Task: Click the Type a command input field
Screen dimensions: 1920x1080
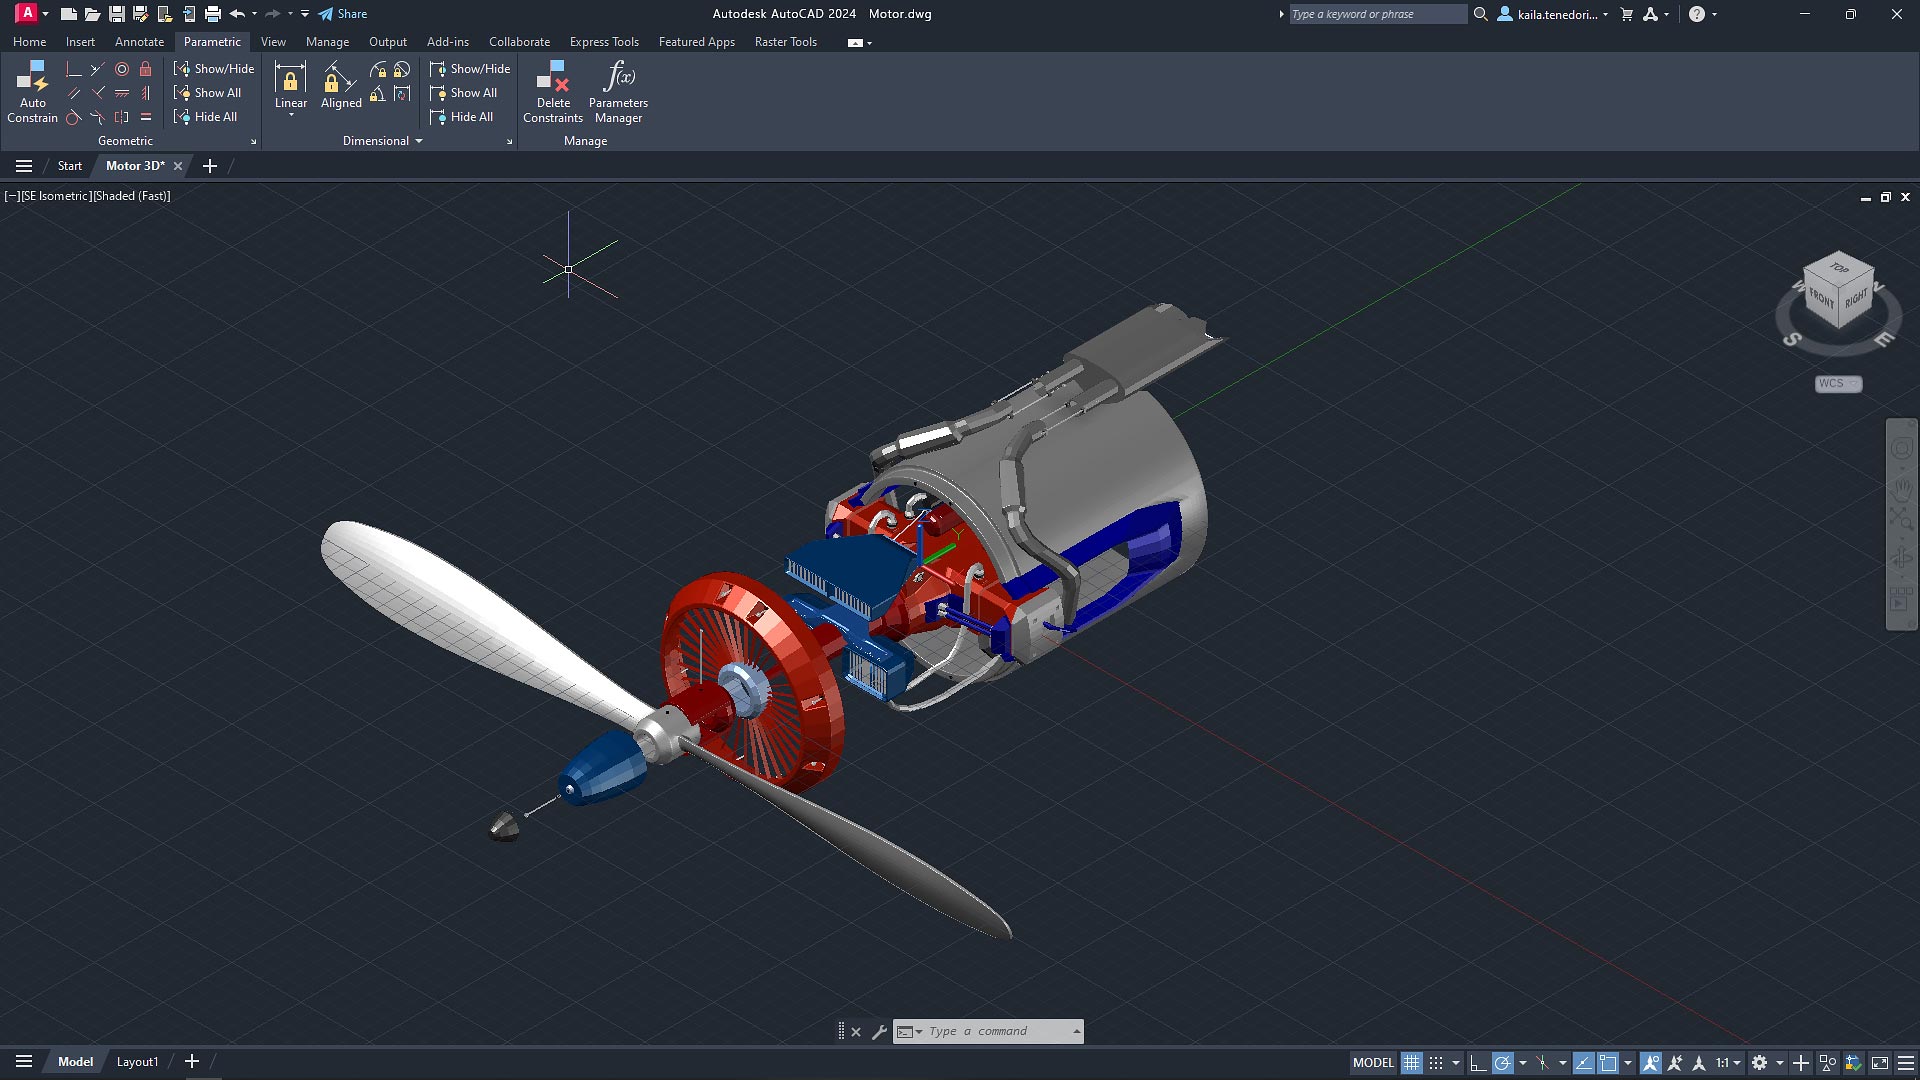Action: pos(996,1030)
